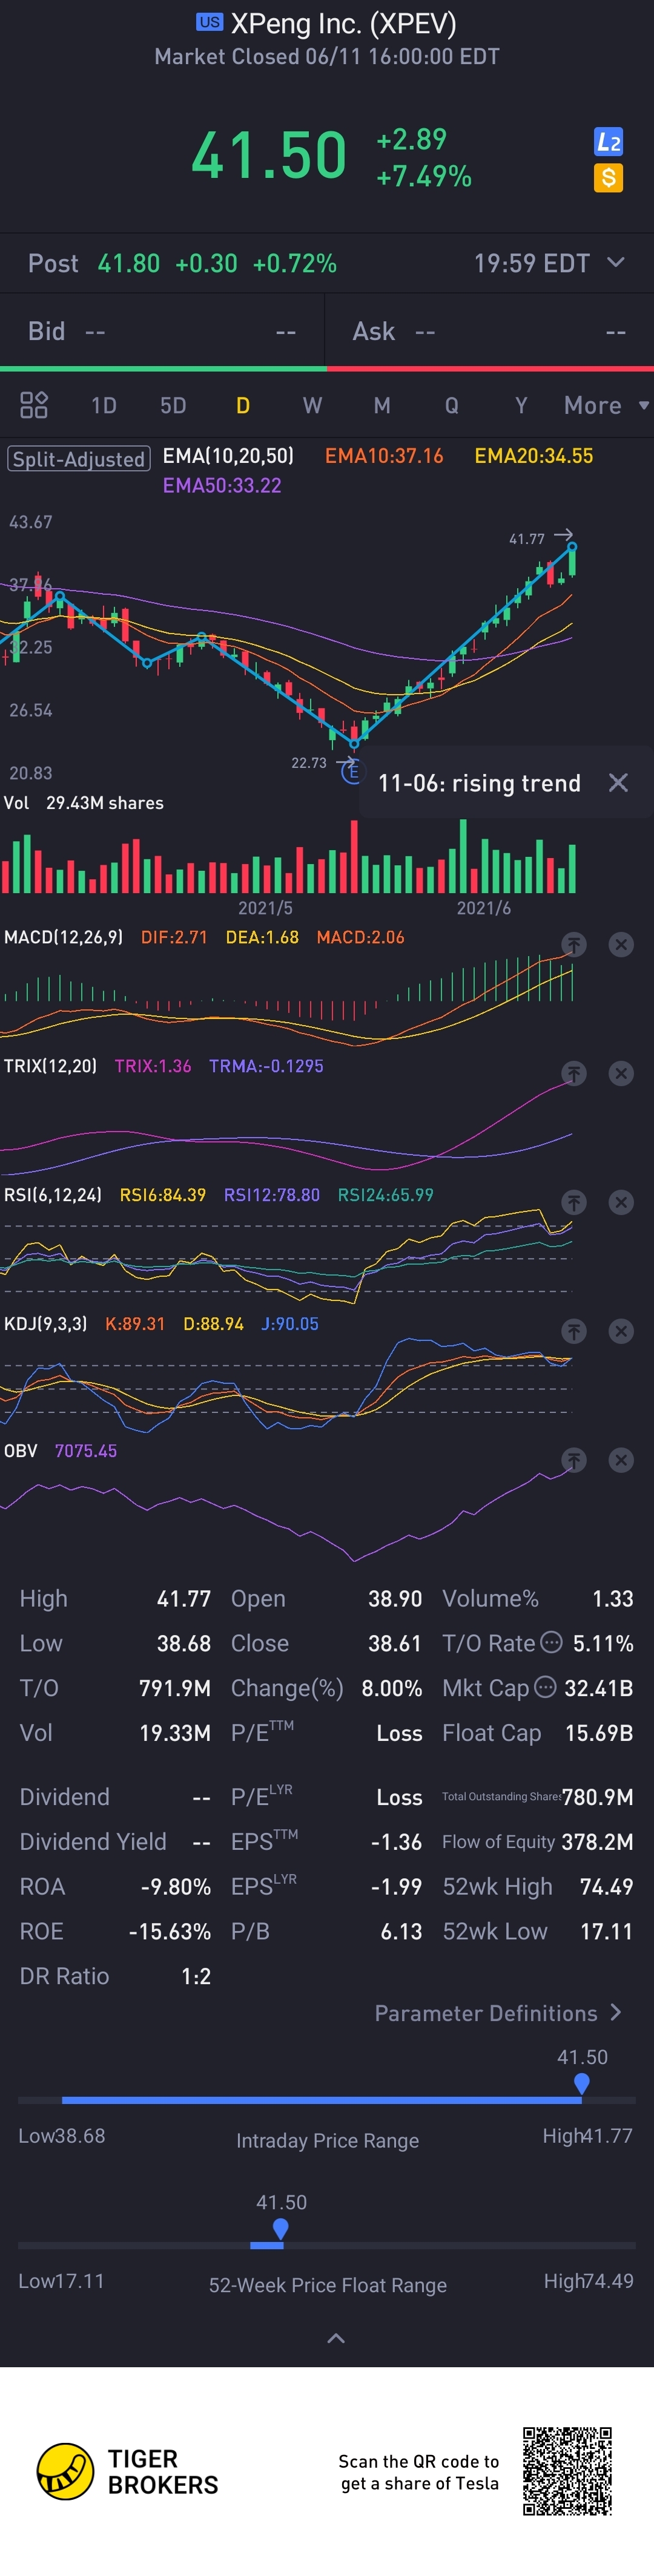The height and width of the screenshot is (2576, 654).
Task: Open the chart layout grid icon
Action: 34,405
